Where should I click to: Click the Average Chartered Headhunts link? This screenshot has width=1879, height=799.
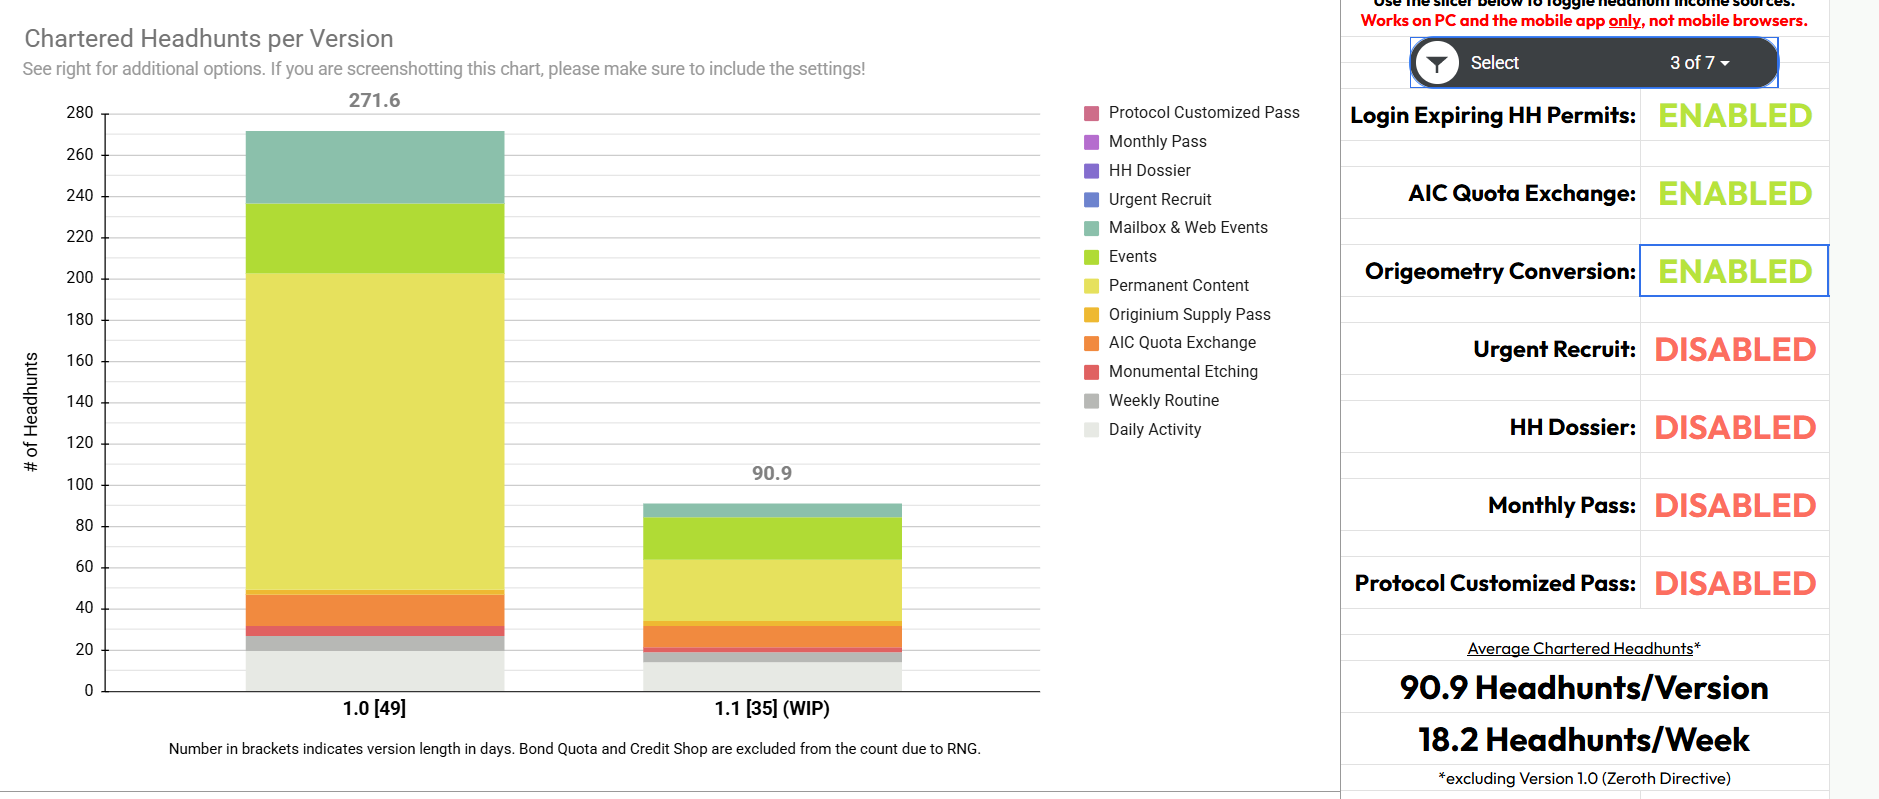(1580, 649)
